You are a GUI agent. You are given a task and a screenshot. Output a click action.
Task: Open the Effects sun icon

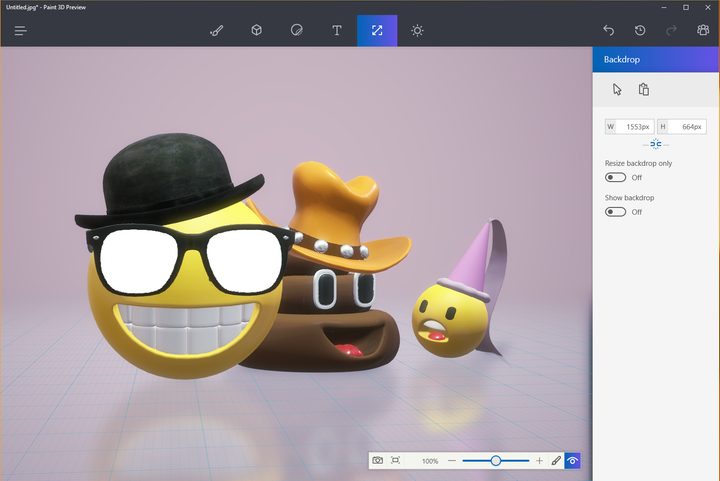[417, 31]
